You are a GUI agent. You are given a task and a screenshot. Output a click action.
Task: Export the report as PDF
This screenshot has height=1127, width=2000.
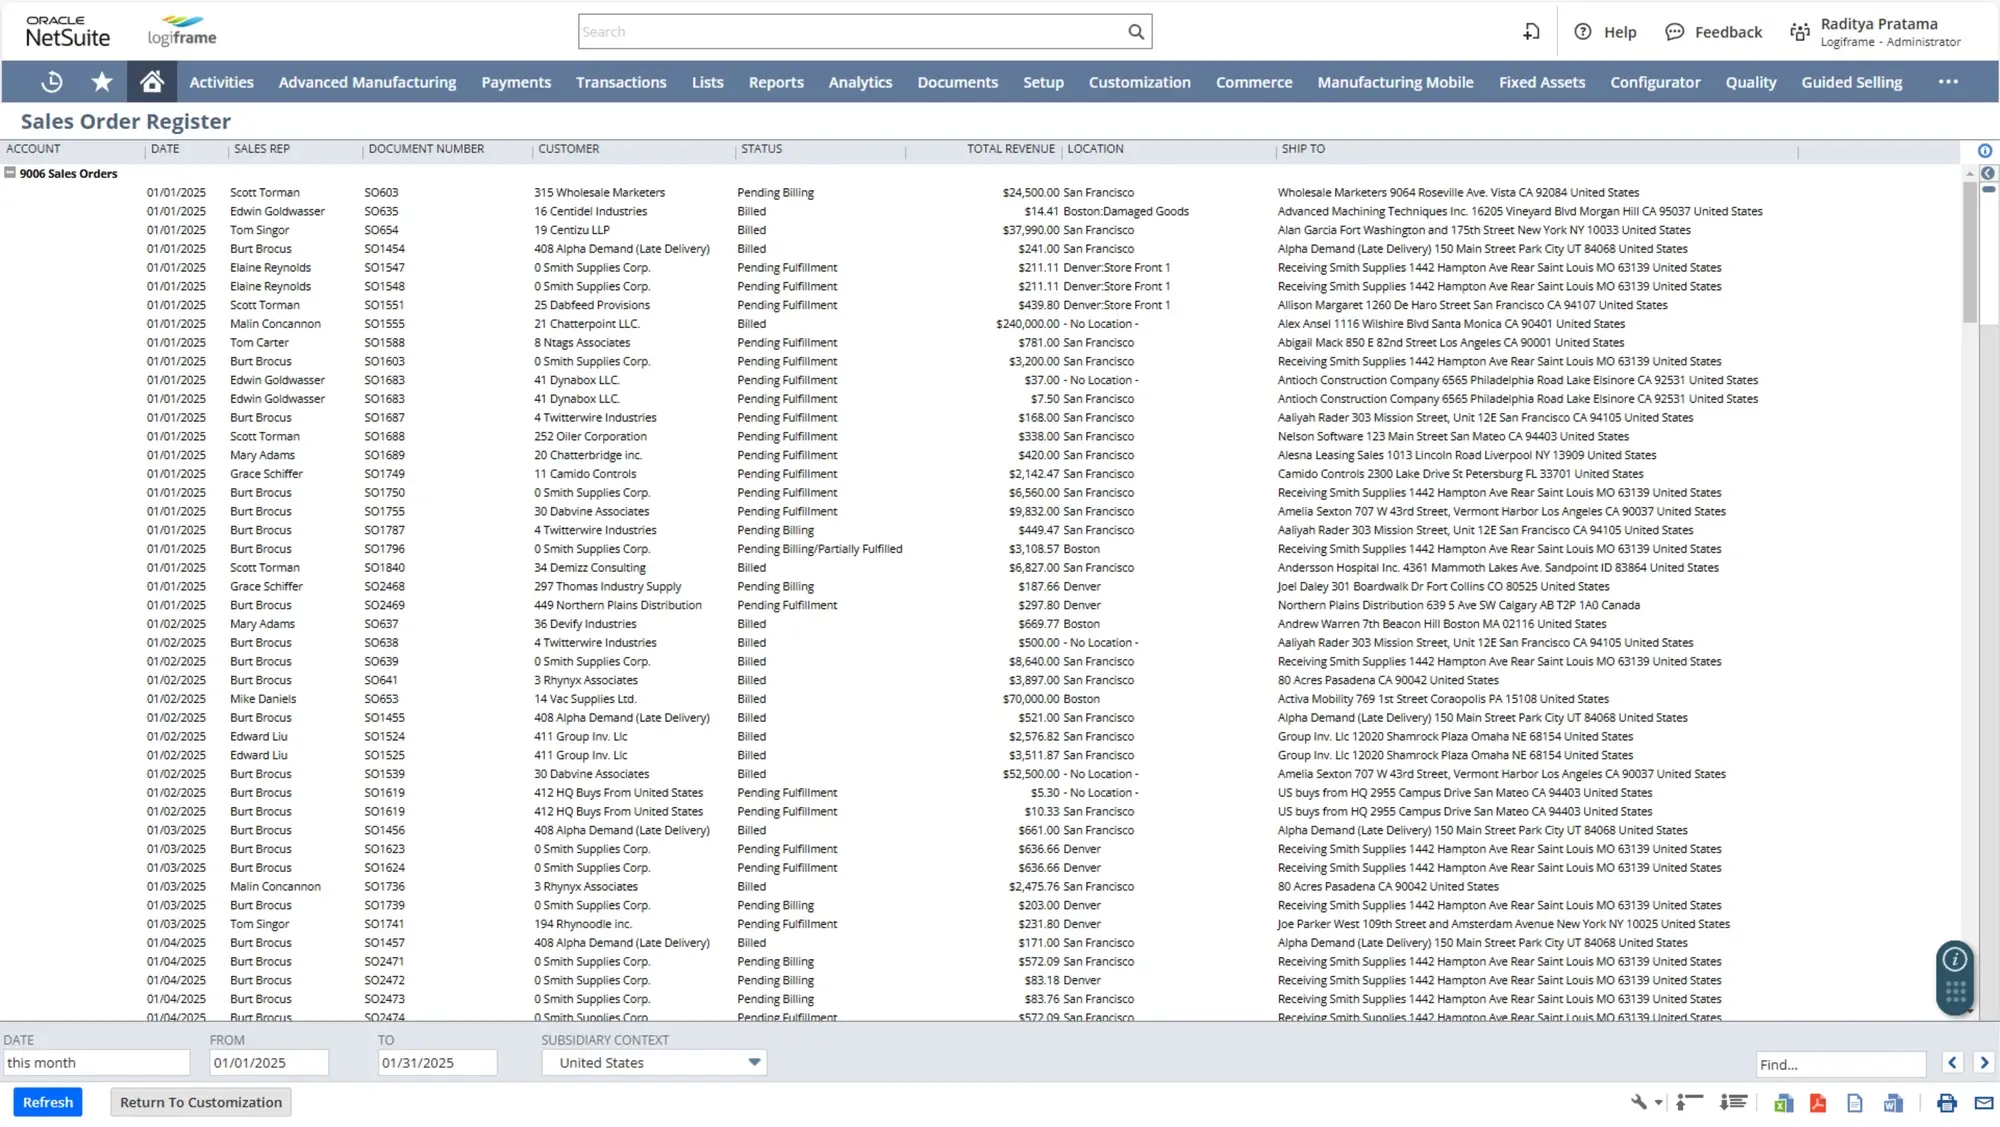pyautogui.click(x=1818, y=1102)
